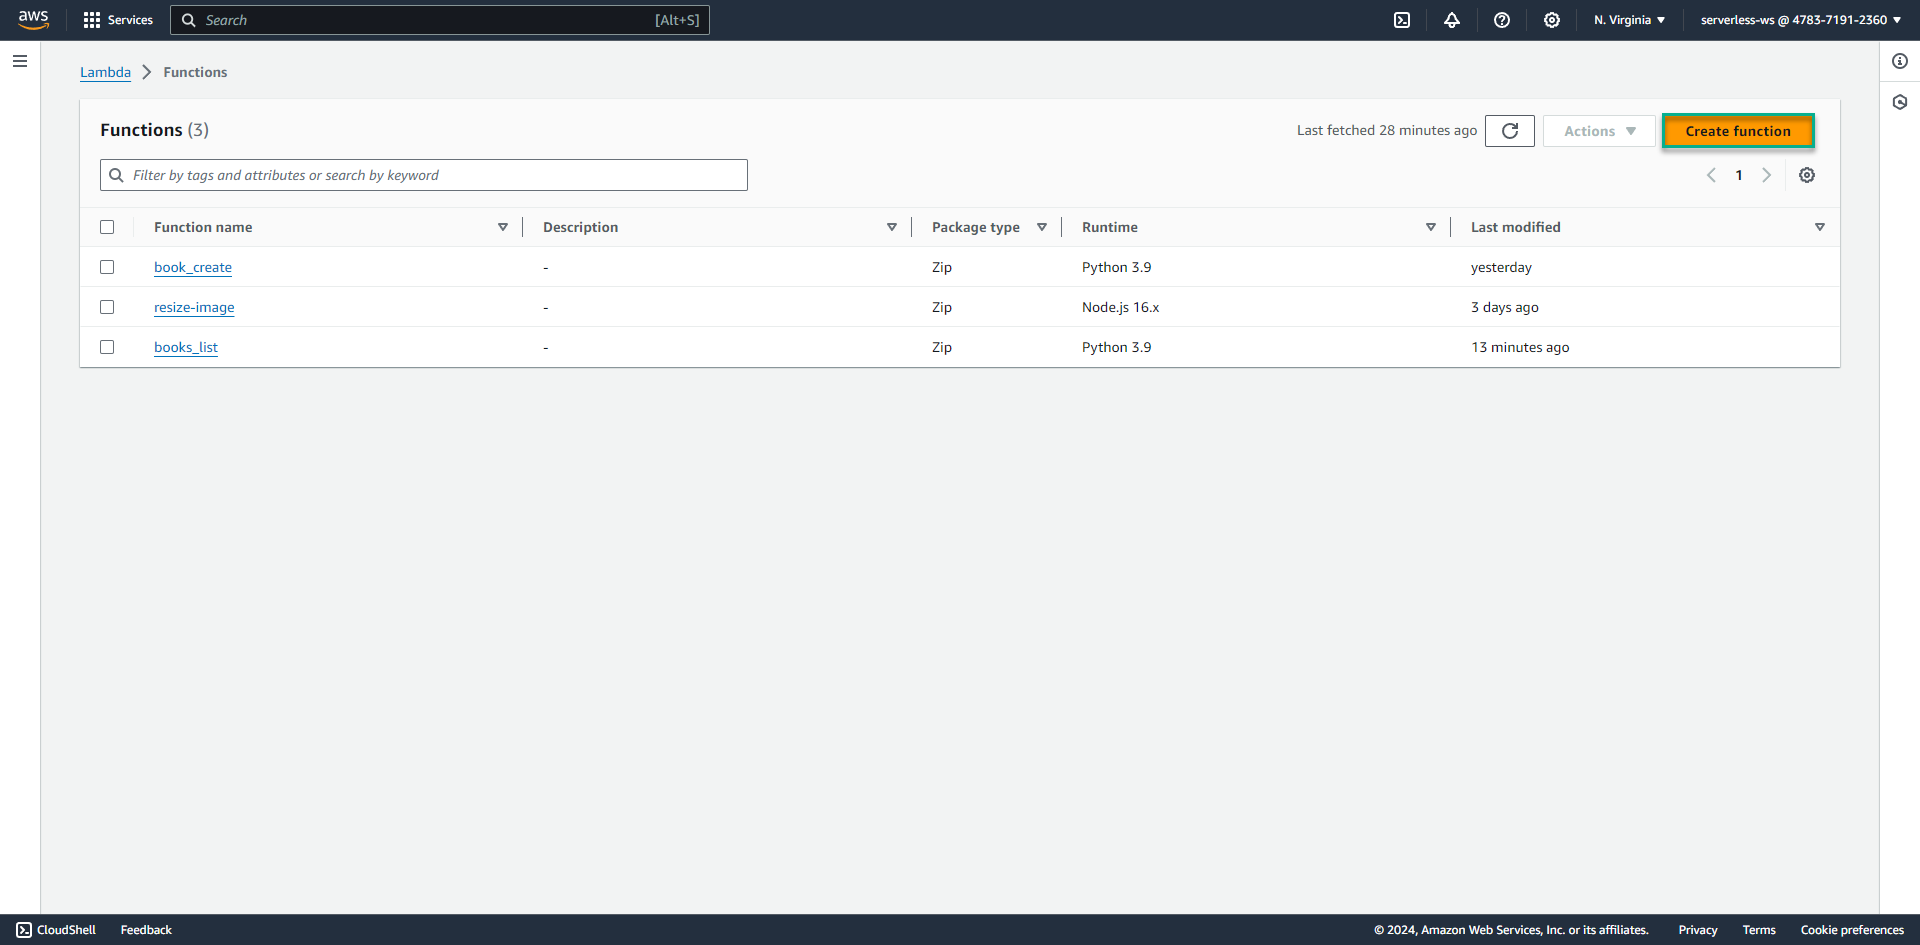
Task: Sort by Description column arrow
Action: click(892, 227)
